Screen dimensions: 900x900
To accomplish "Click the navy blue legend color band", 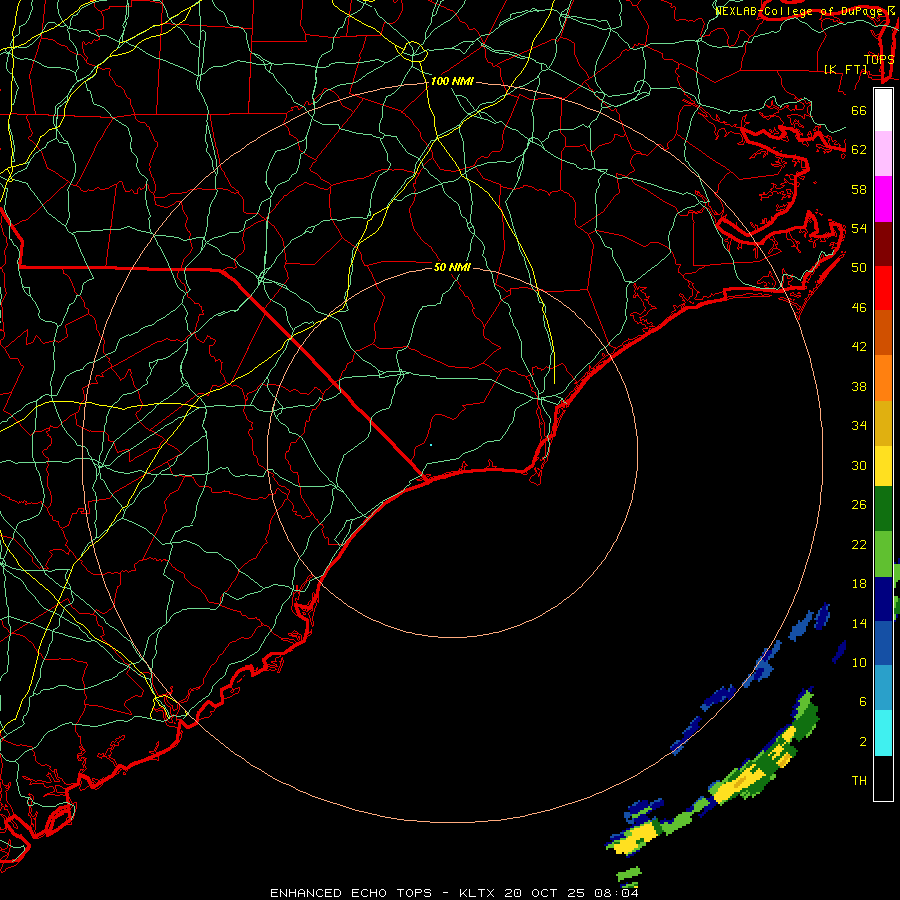I will click(883, 599).
